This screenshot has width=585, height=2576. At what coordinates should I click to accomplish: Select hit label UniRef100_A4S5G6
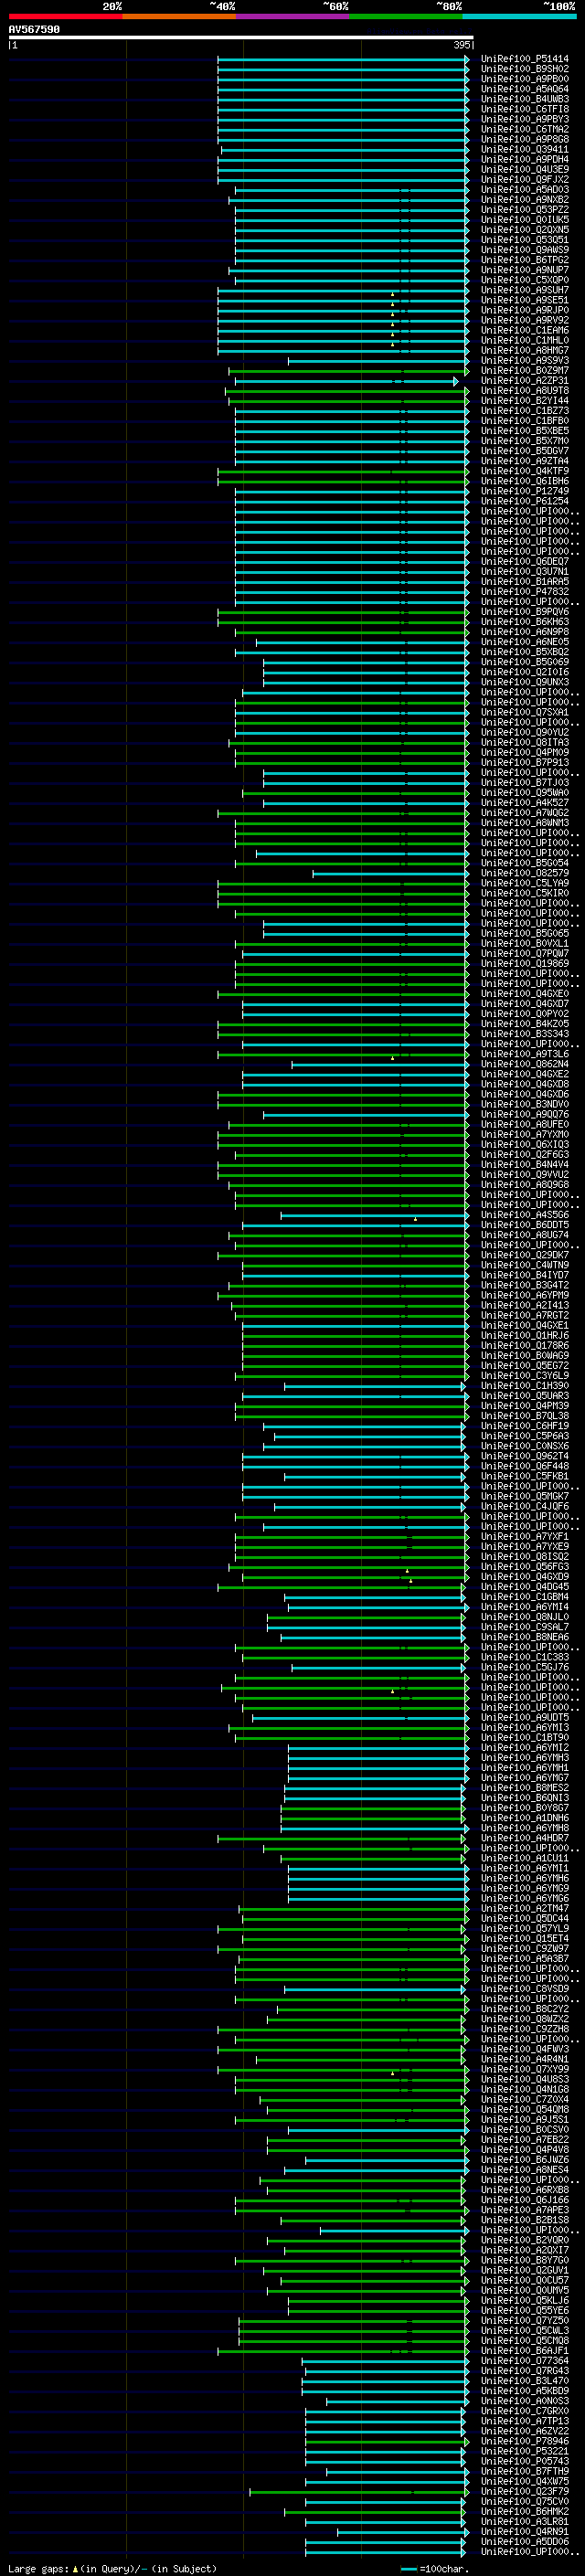pyautogui.click(x=525, y=1215)
